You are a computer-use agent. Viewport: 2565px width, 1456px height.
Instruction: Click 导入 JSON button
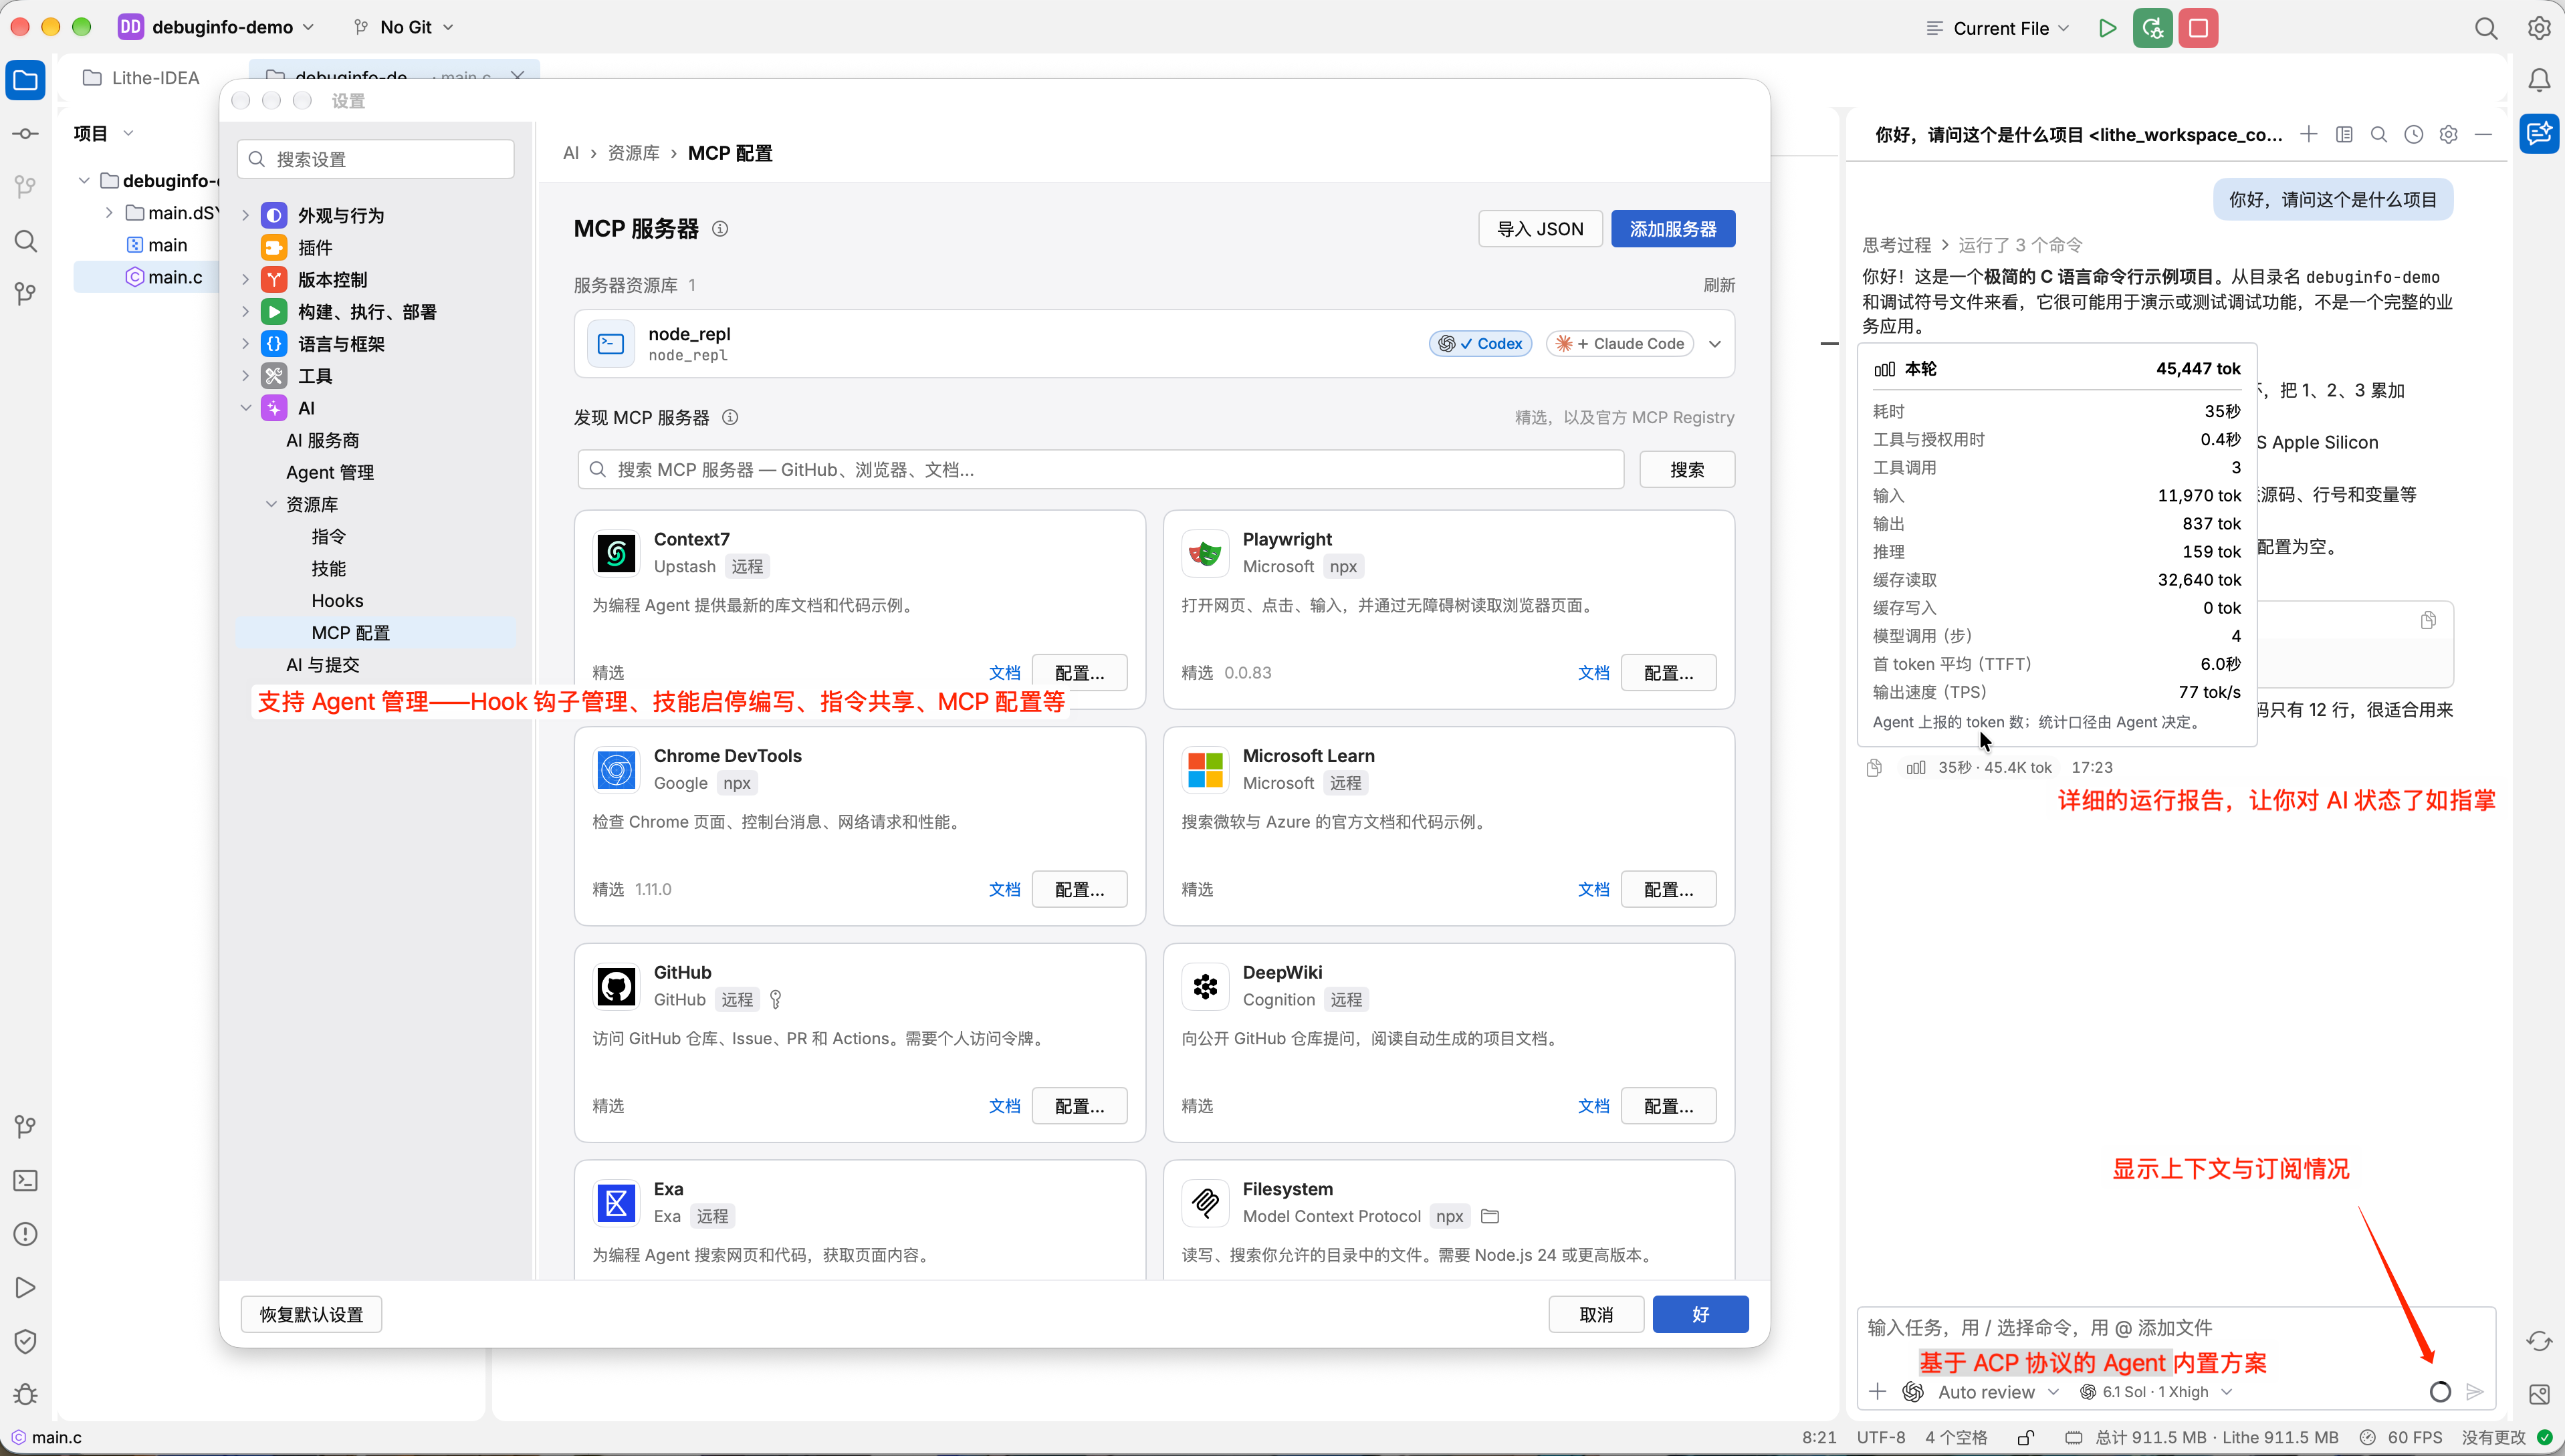(x=1540, y=229)
